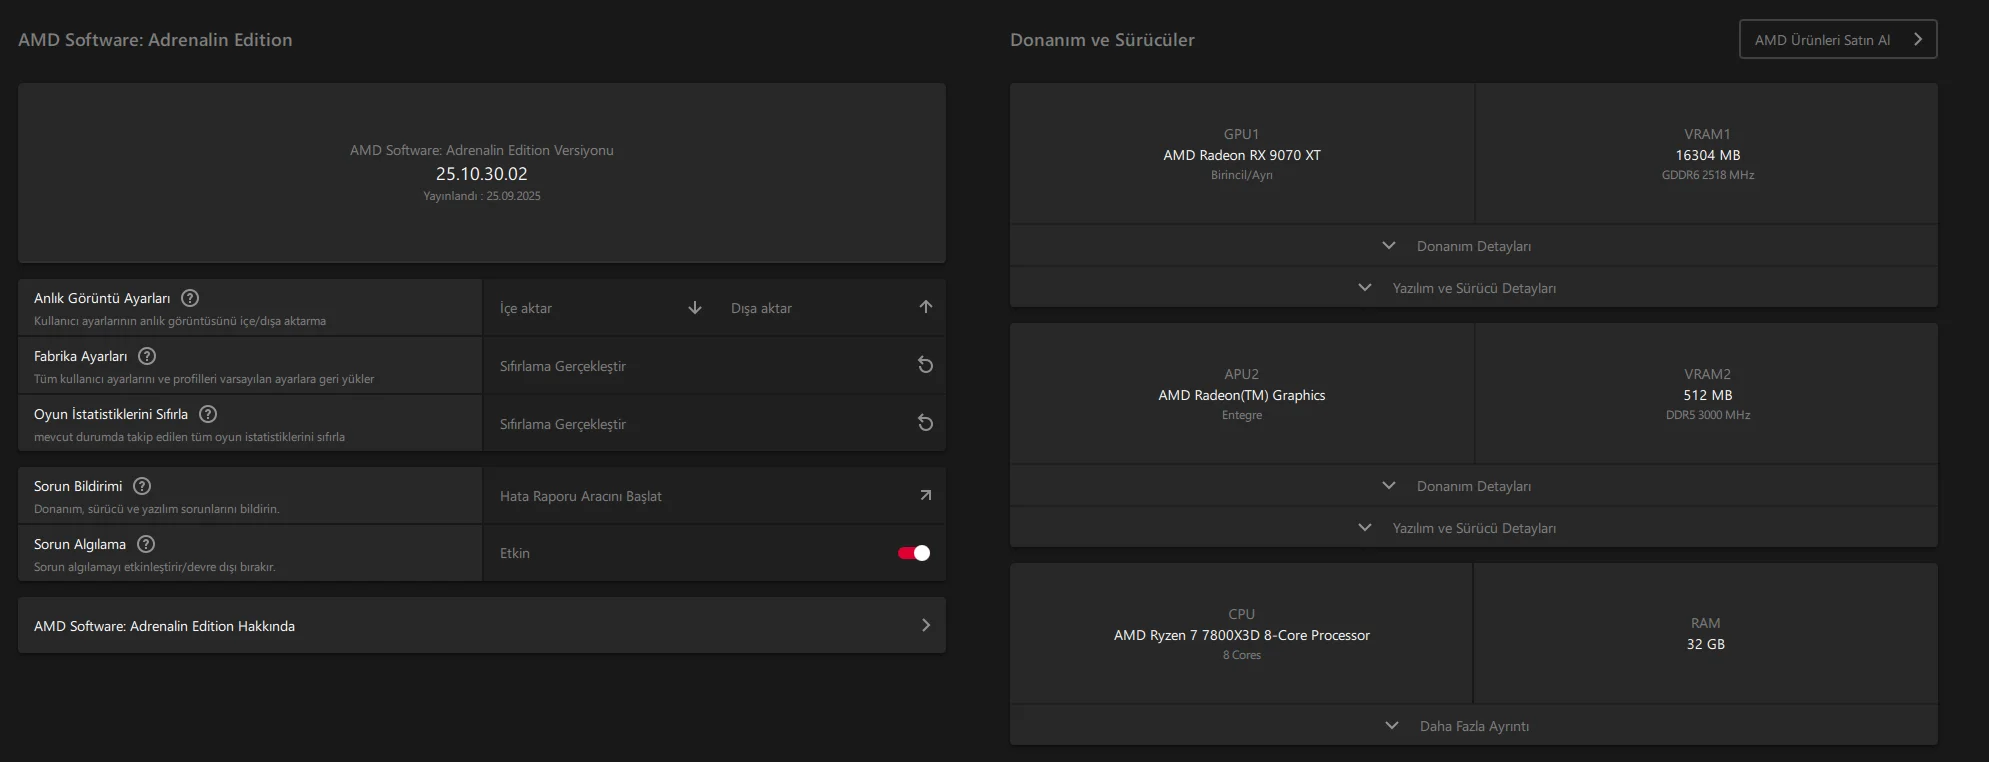Click the GDDR6 2518 MHz memory text
Image resolution: width=1989 pixels, height=762 pixels.
(1708, 175)
